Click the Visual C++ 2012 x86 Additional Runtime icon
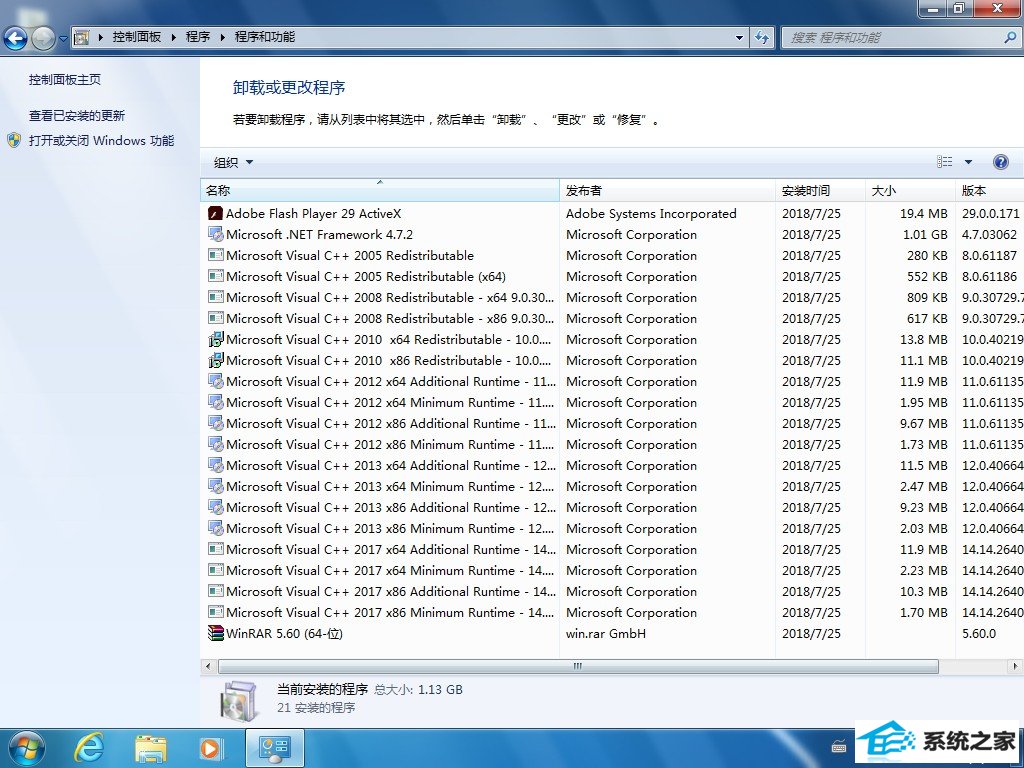This screenshot has width=1024, height=768. click(216, 423)
